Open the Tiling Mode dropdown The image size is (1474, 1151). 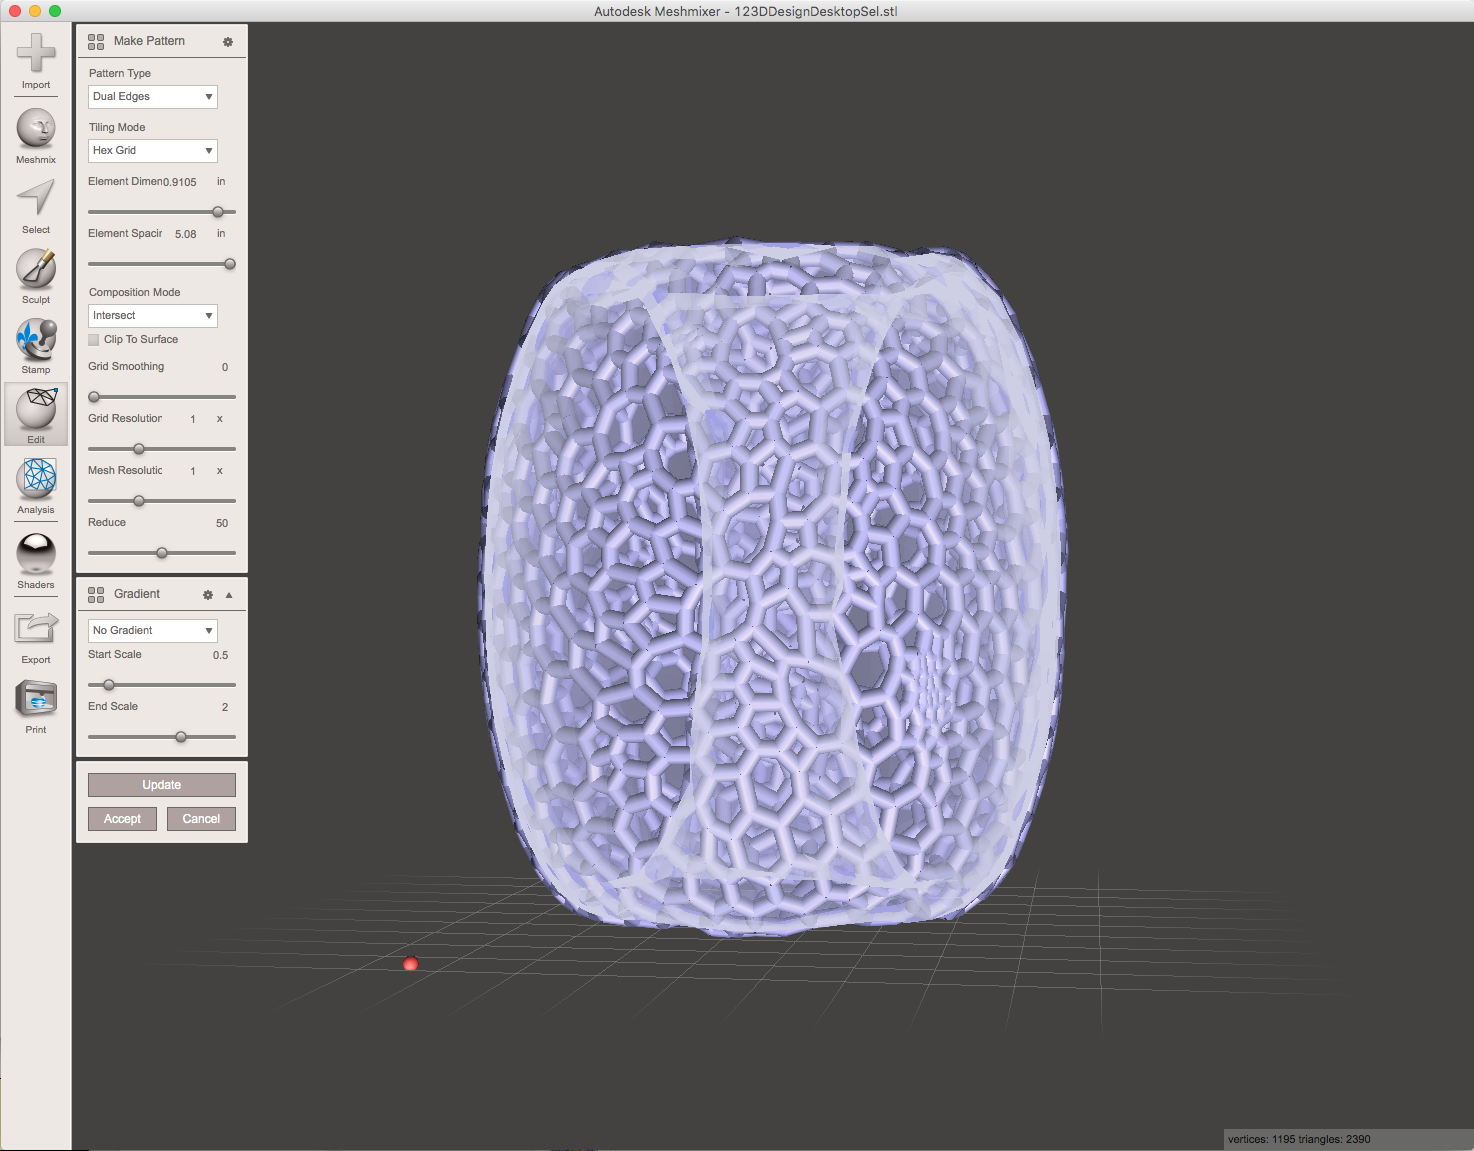pos(153,151)
